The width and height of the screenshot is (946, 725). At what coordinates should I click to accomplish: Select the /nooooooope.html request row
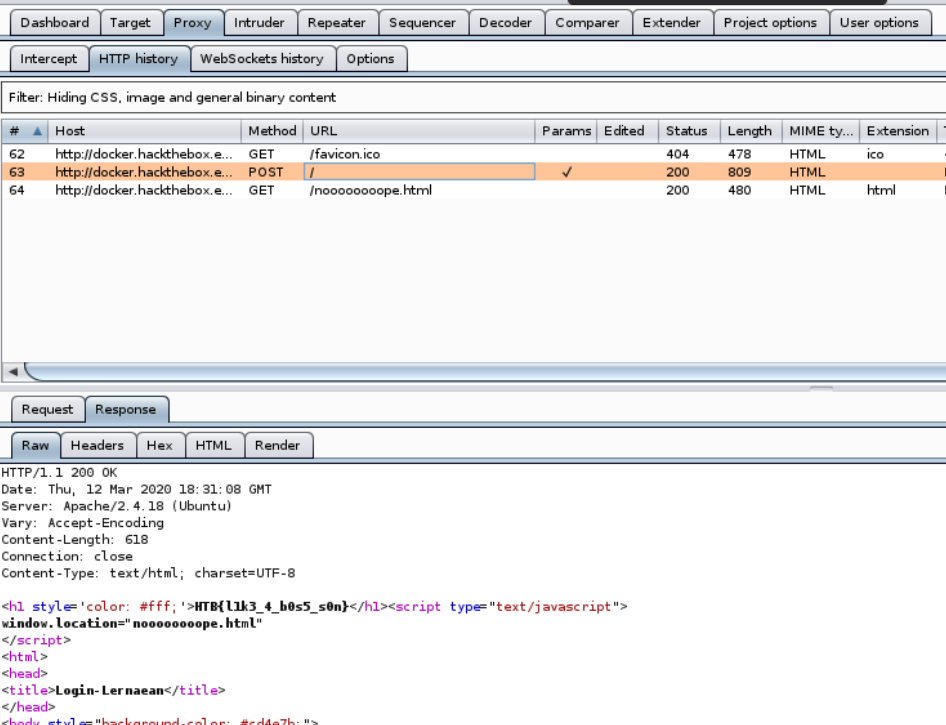pos(370,190)
